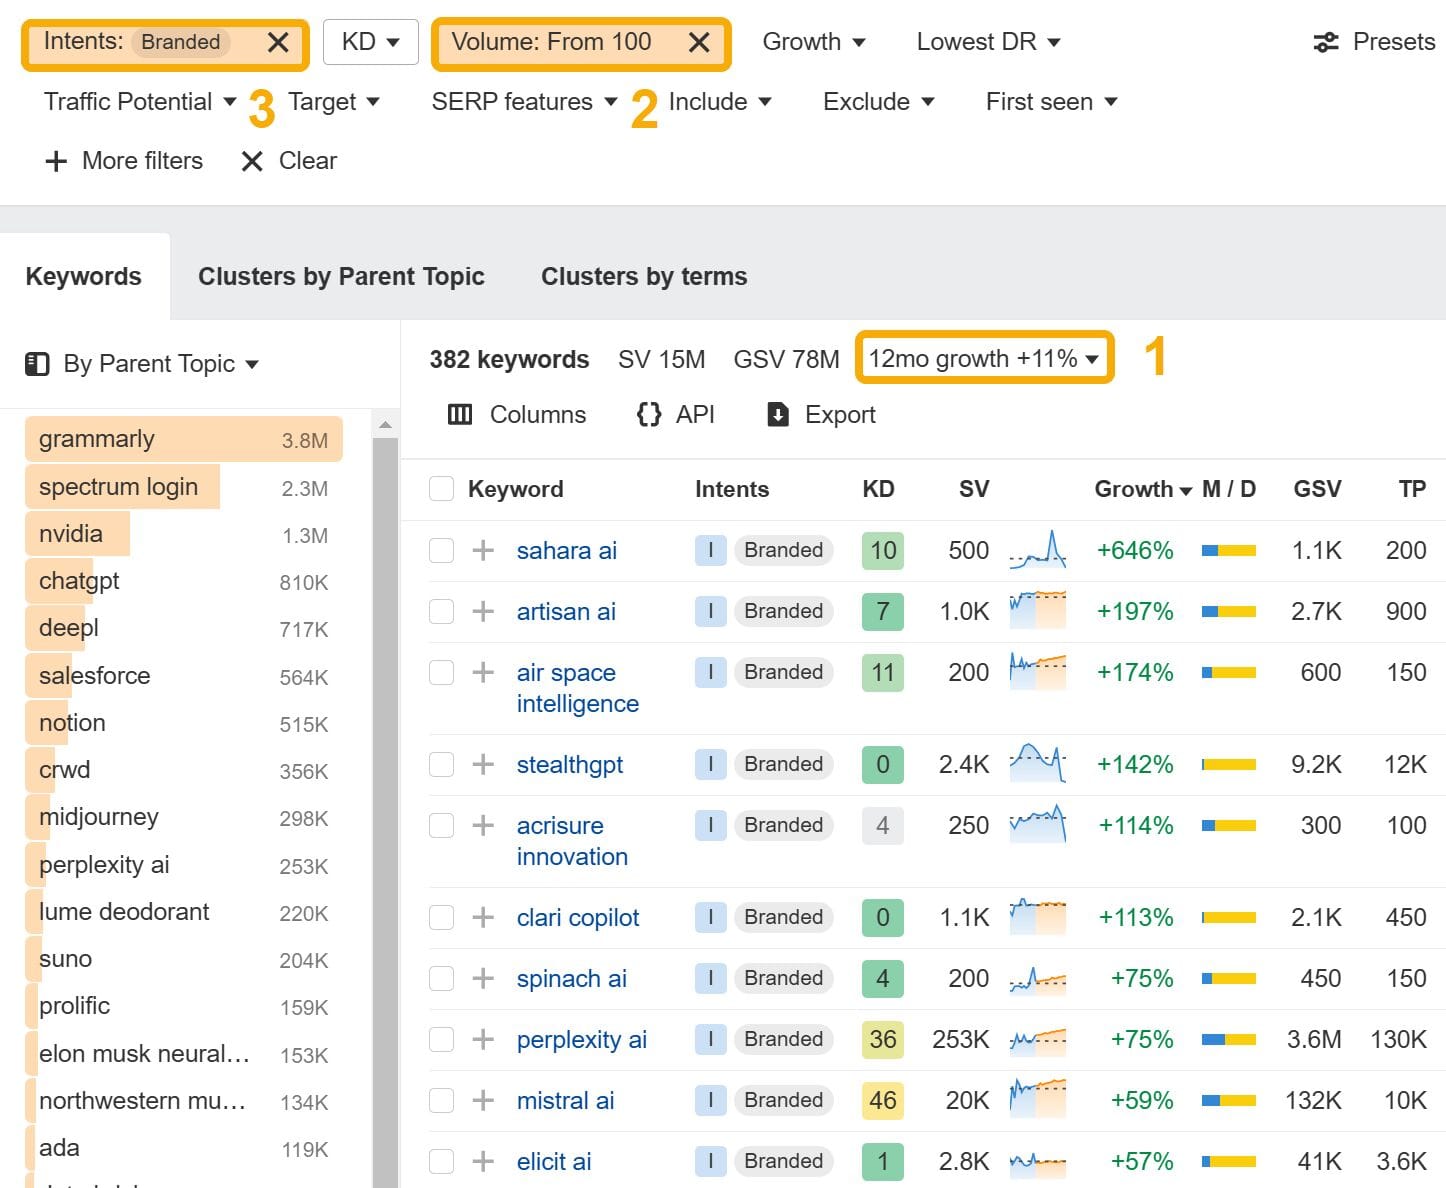Open the KD filter dropdown
This screenshot has width=1446, height=1188.
pos(370,42)
